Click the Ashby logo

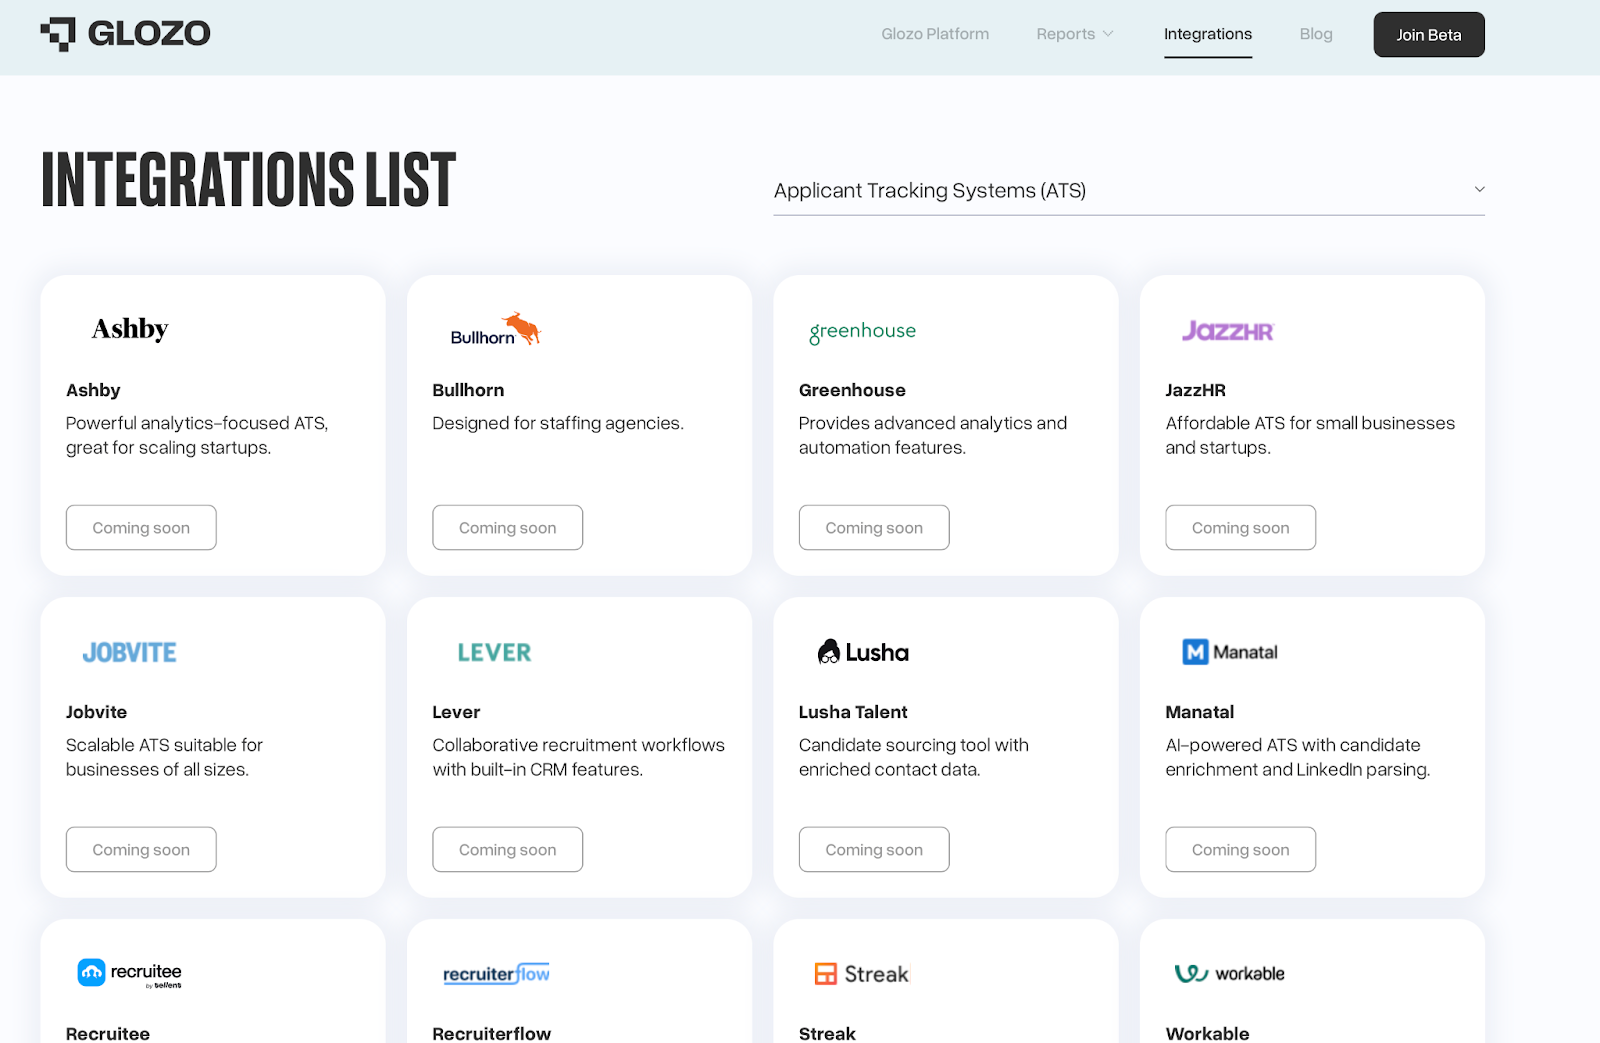click(x=130, y=329)
